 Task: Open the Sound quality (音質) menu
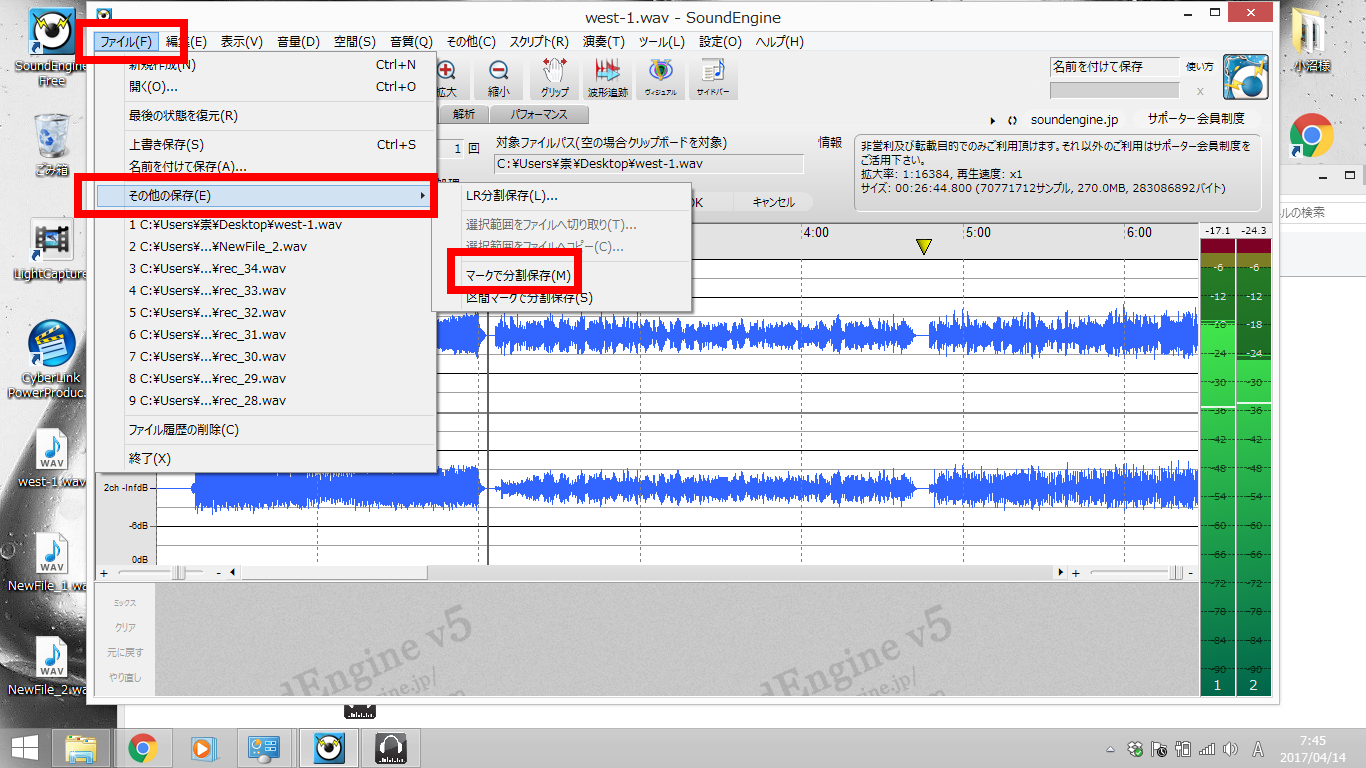point(411,42)
